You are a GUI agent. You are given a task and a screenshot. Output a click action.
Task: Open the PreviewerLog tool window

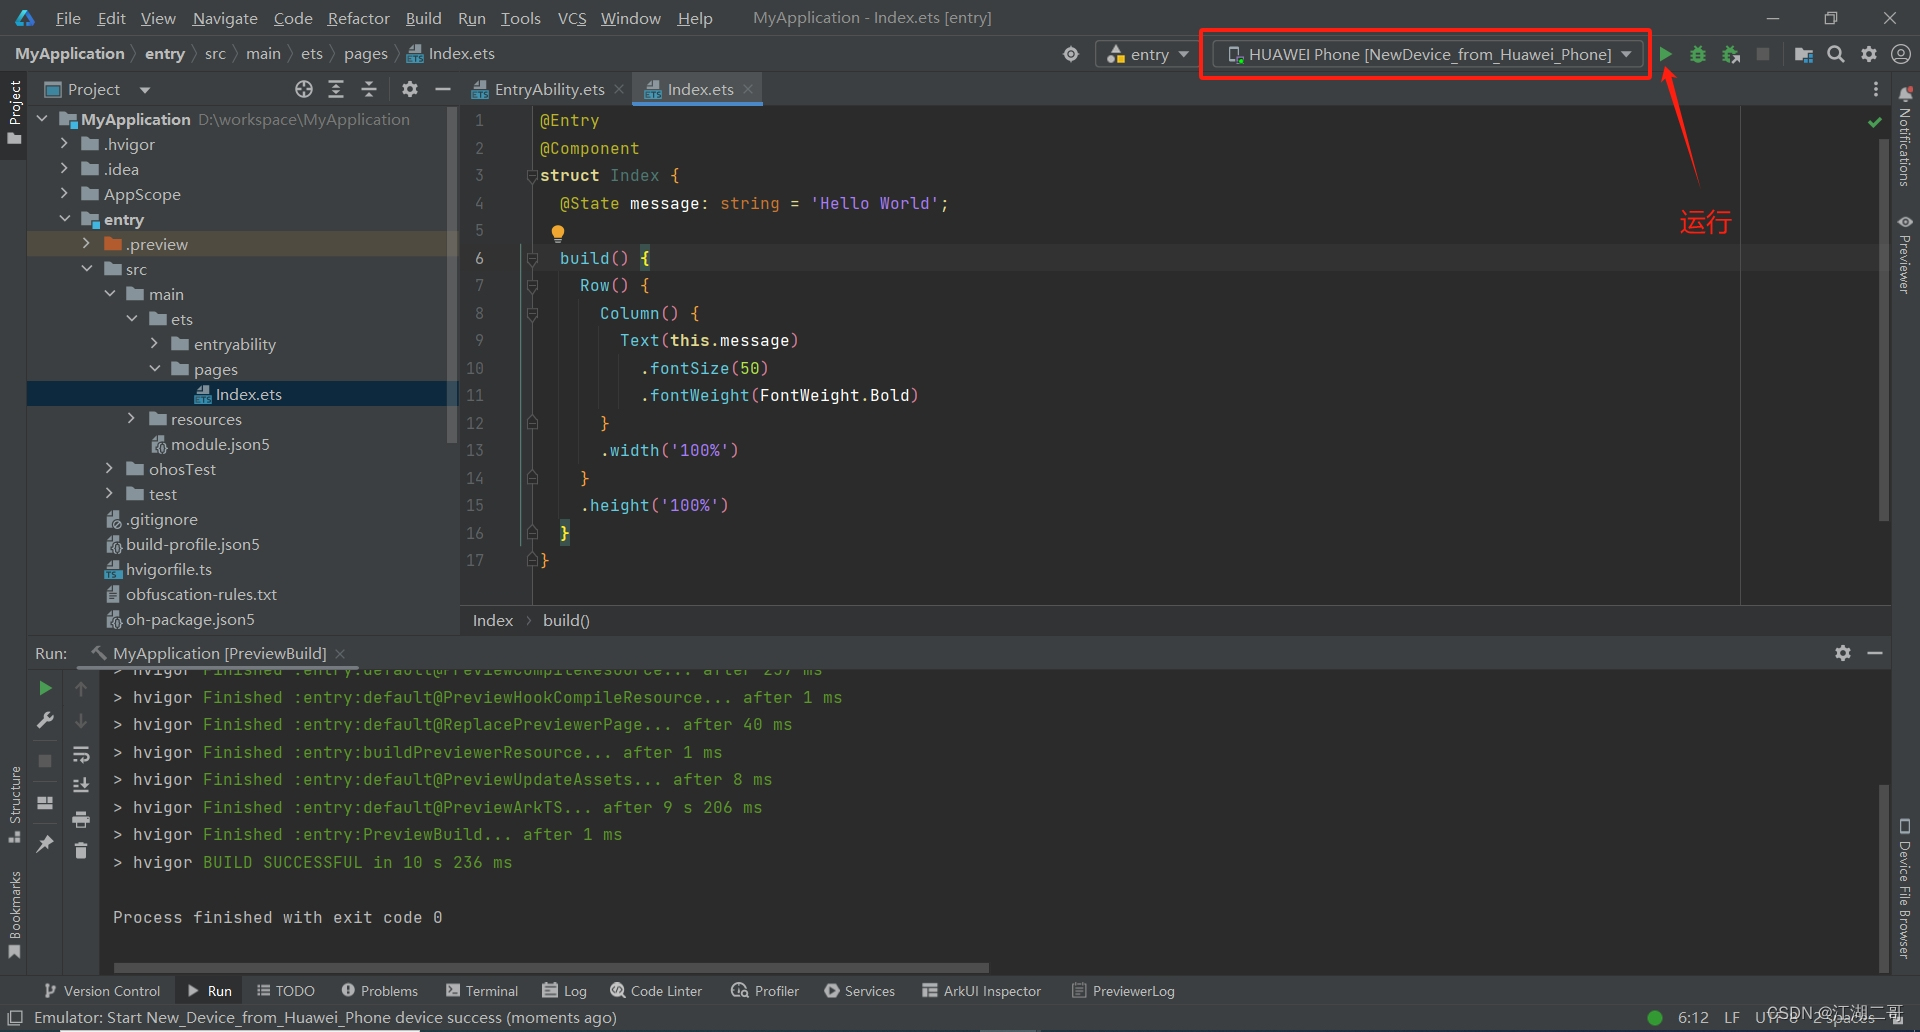click(x=1123, y=991)
